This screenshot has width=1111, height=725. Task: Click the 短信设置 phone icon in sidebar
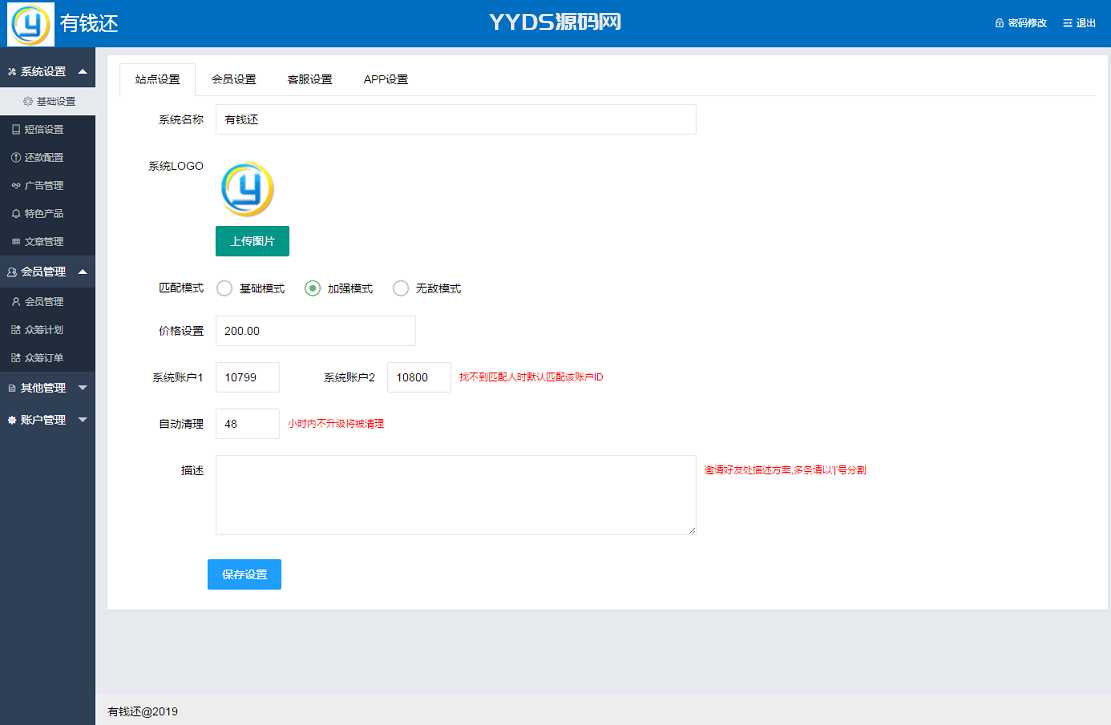click(15, 129)
